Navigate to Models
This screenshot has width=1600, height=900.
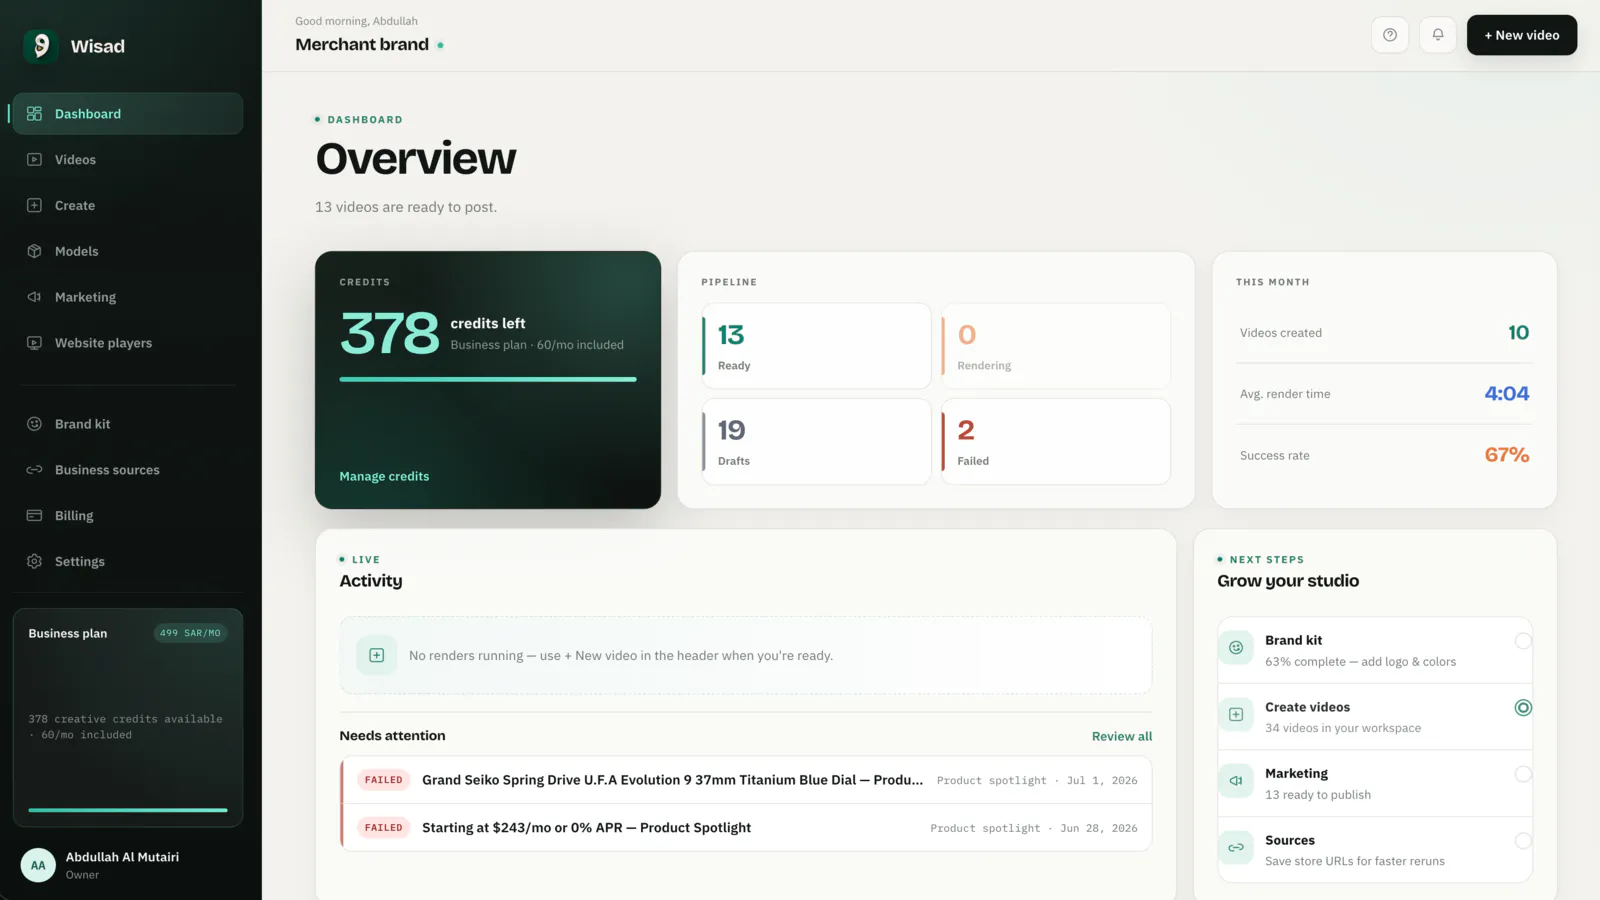pyautogui.click(x=128, y=251)
